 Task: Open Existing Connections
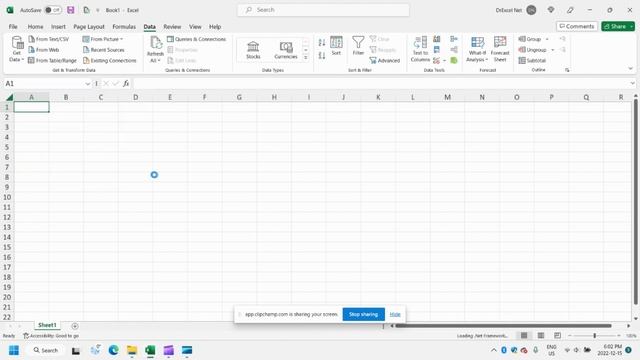[x=109, y=60]
